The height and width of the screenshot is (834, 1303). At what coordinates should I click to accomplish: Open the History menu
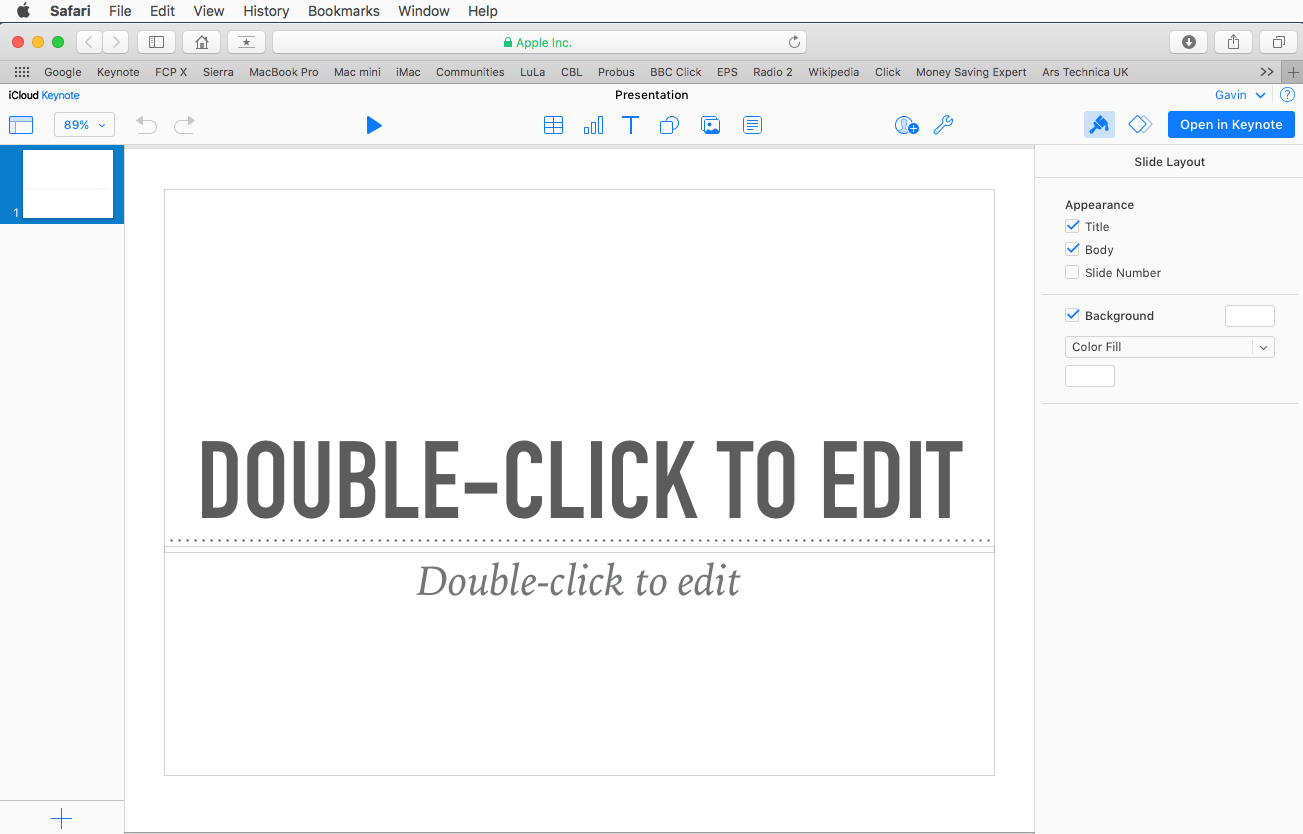(x=266, y=11)
